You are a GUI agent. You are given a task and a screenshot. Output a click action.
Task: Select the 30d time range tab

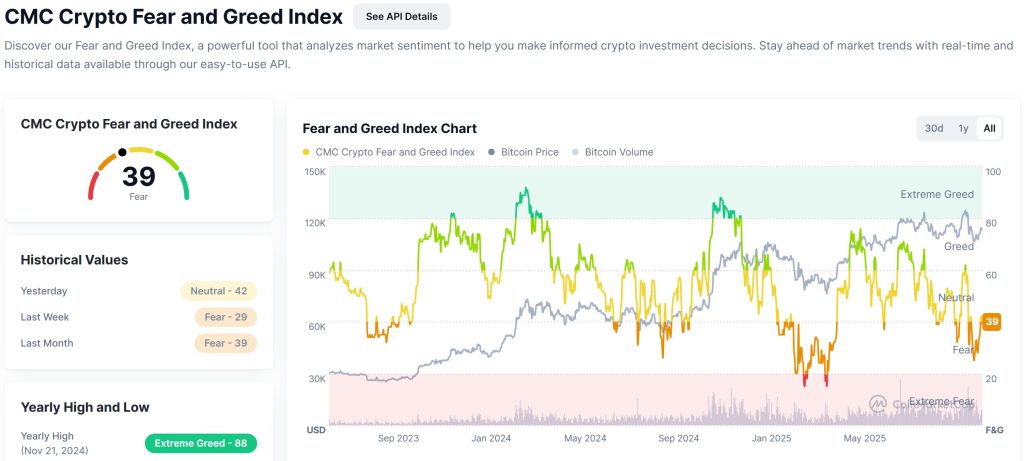point(934,128)
